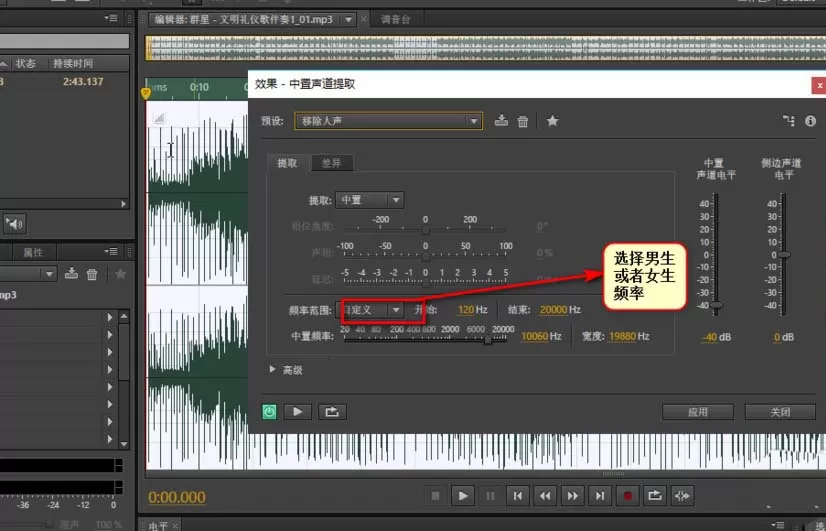Image resolution: width=826 pixels, height=531 pixels.
Task: Save preset icon next to preset dropdown
Action: [502, 121]
